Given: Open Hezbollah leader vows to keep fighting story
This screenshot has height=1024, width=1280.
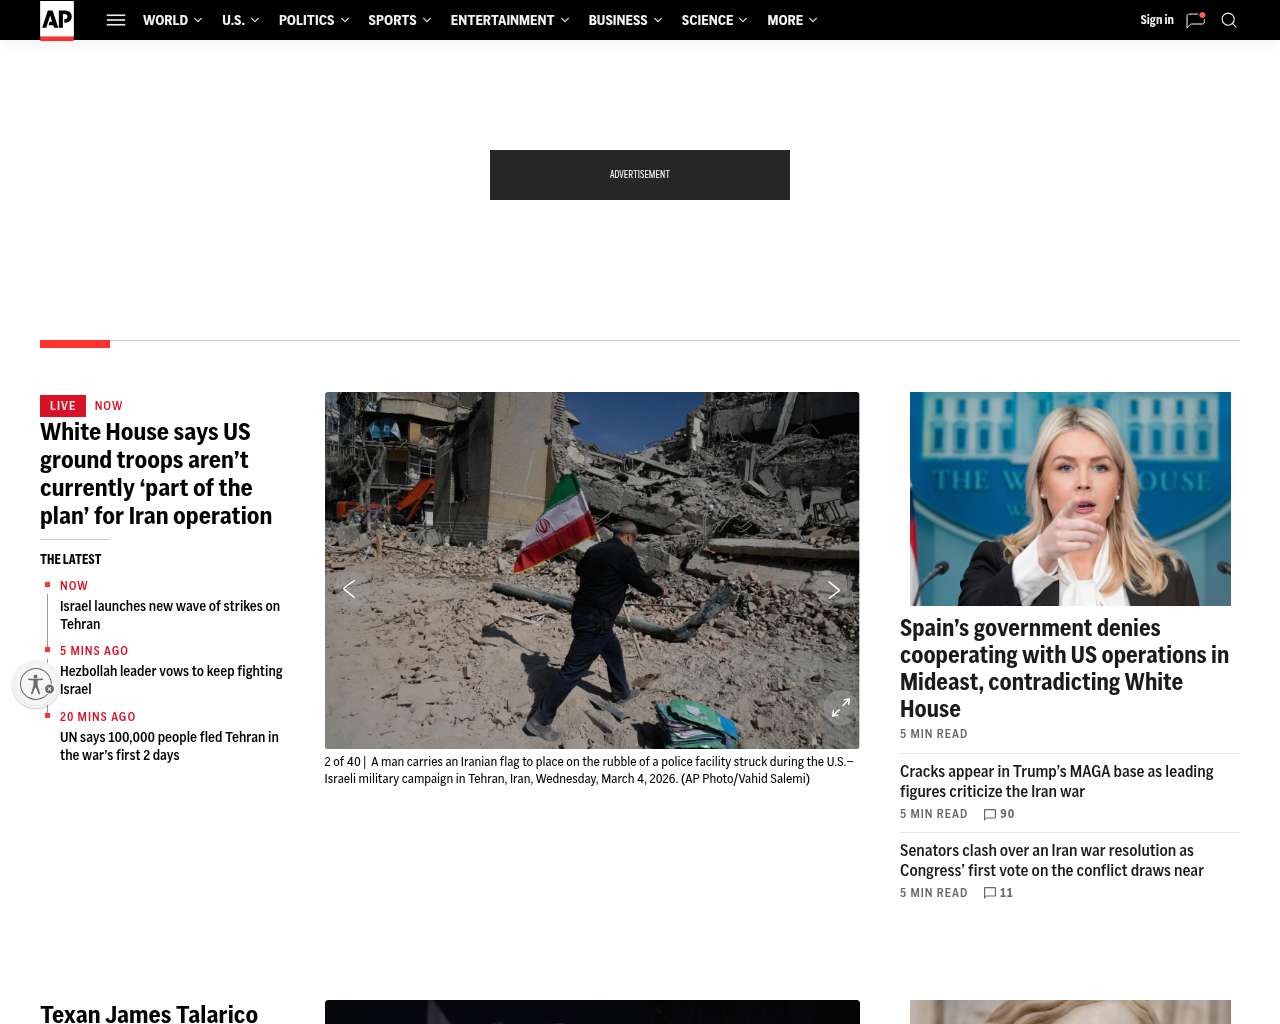Looking at the screenshot, I should point(171,680).
